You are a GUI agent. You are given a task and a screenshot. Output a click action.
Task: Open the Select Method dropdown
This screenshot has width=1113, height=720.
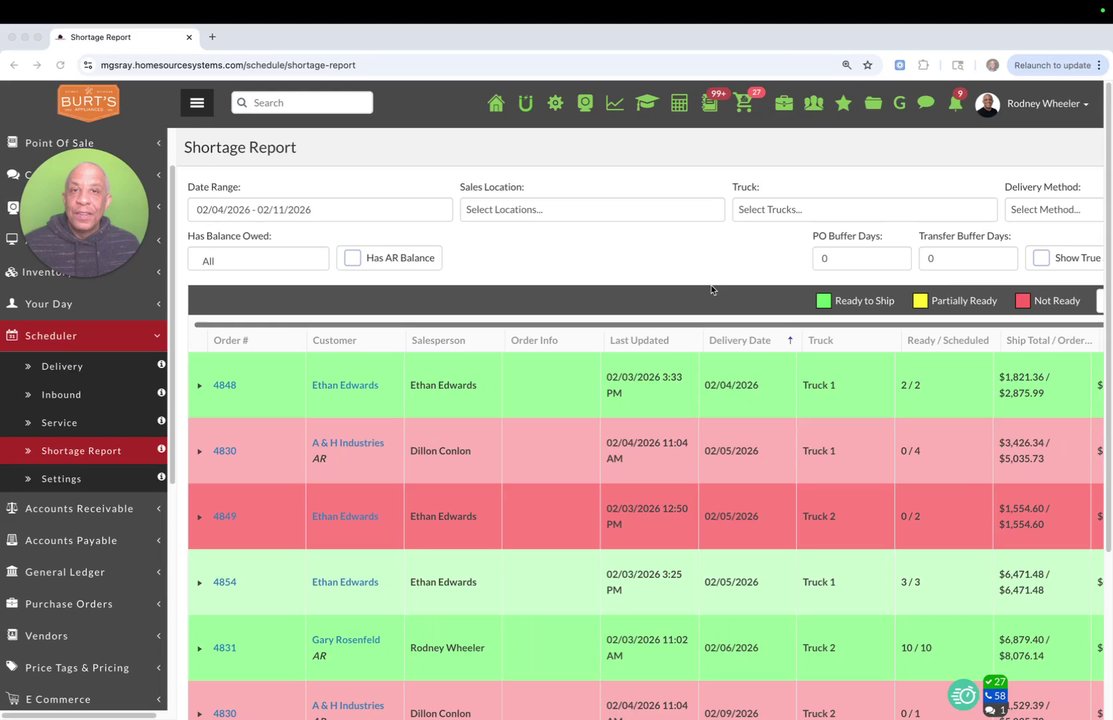coord(1054,209)
